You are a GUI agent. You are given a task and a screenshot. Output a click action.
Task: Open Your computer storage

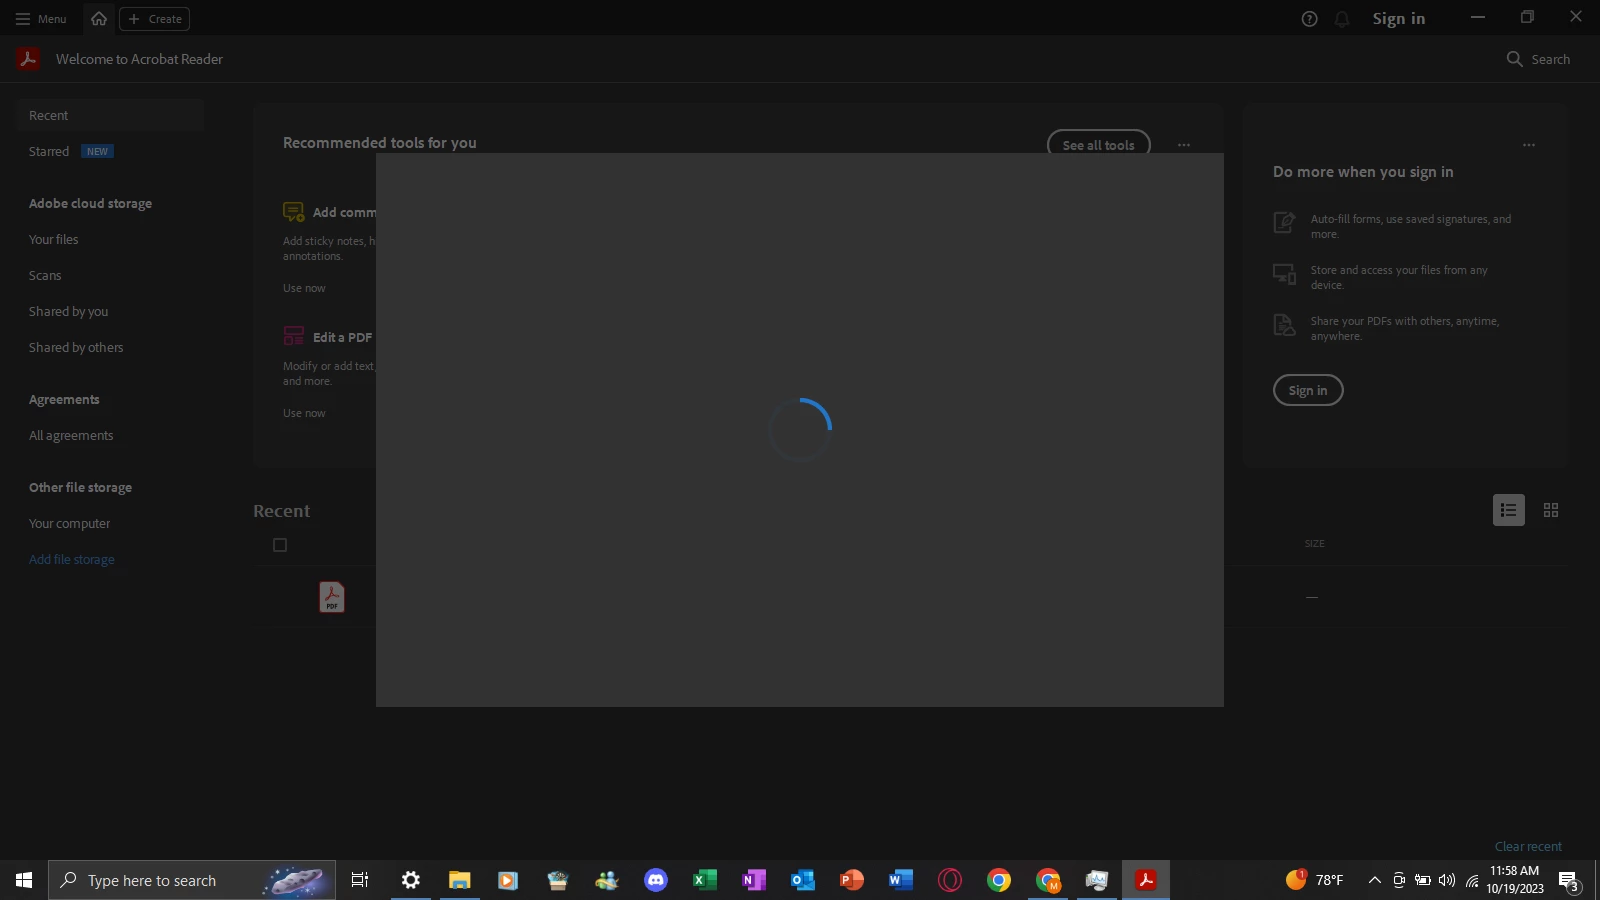(x=69, y=524)
